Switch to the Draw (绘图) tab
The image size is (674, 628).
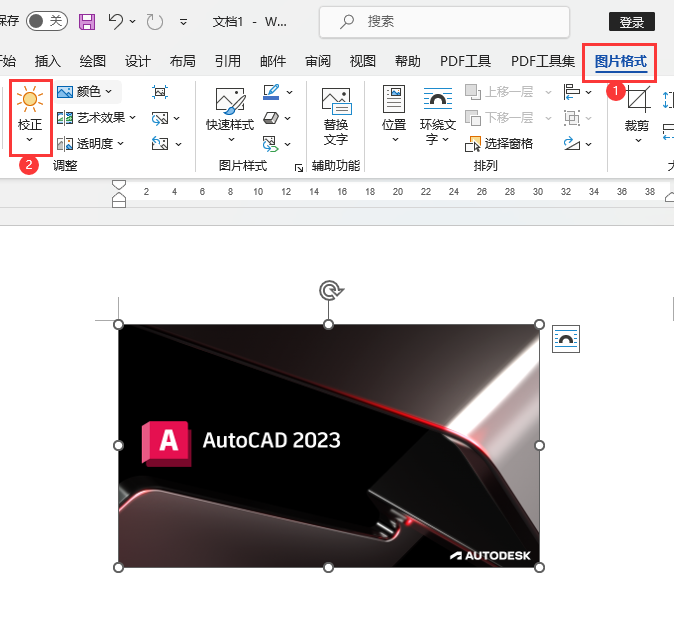[92, 61]
